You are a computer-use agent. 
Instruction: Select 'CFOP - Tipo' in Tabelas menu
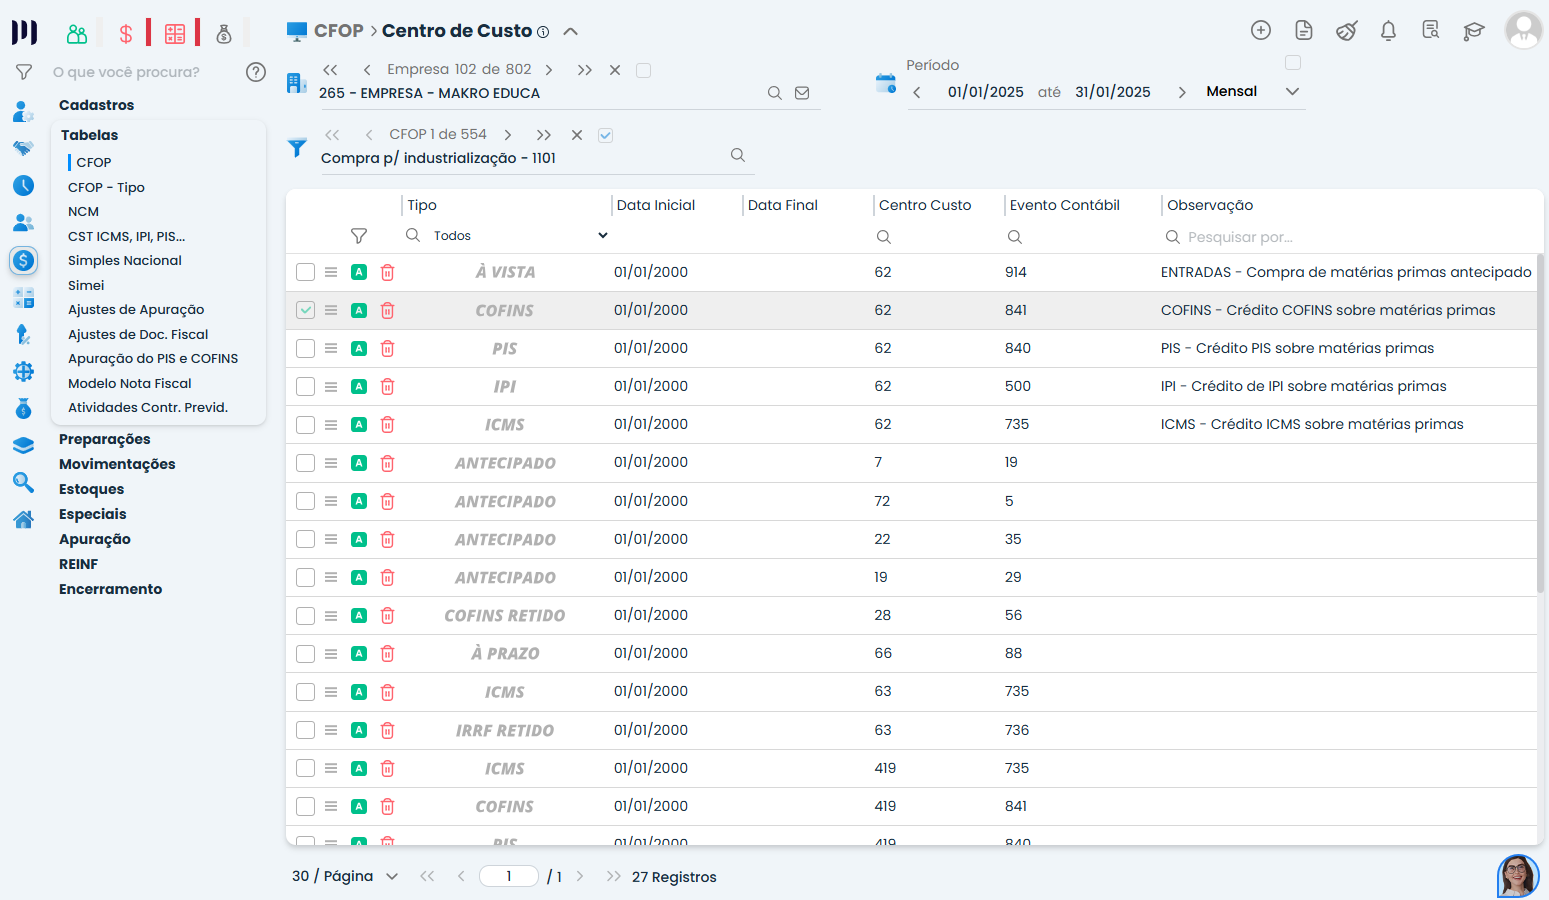106,187
